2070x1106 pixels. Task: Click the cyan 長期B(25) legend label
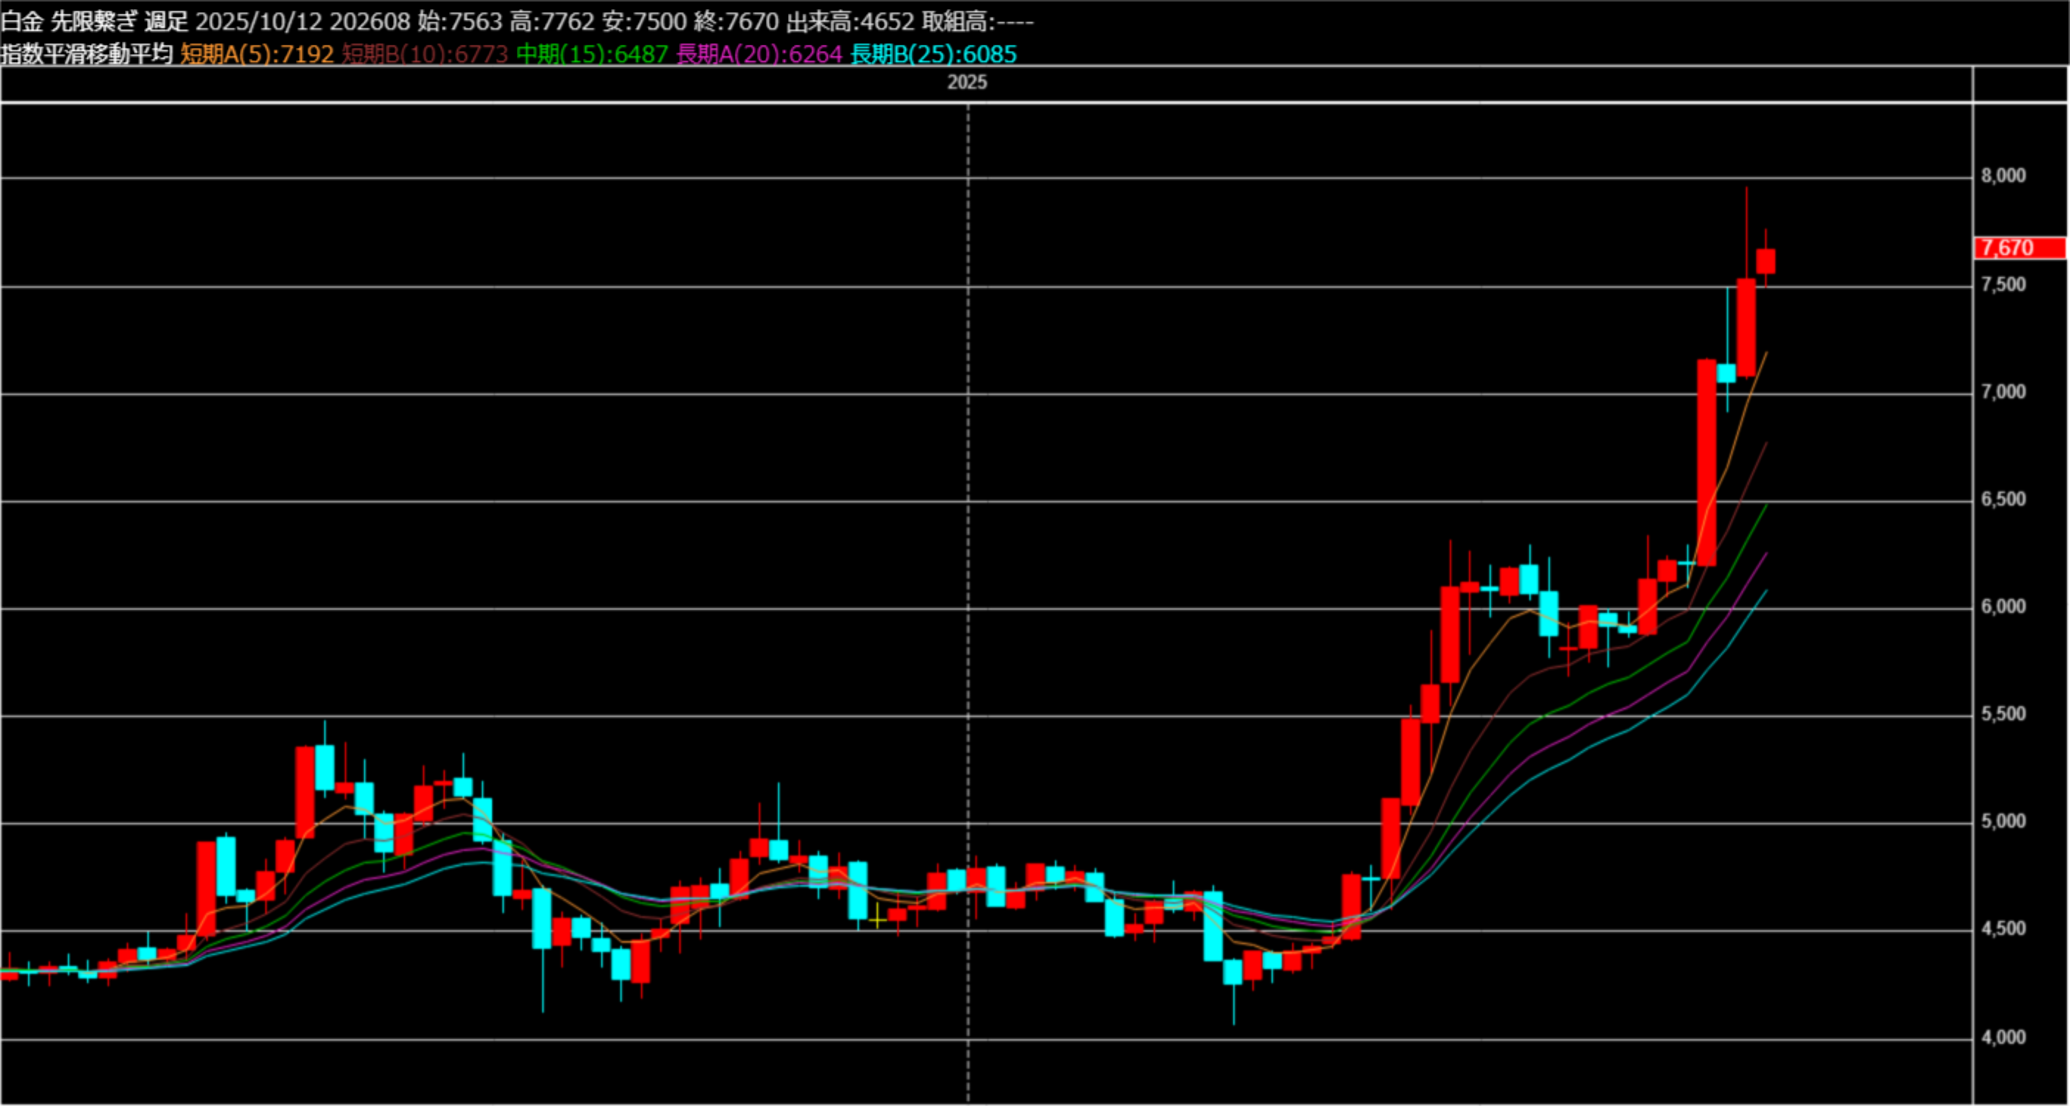[933, 54]
